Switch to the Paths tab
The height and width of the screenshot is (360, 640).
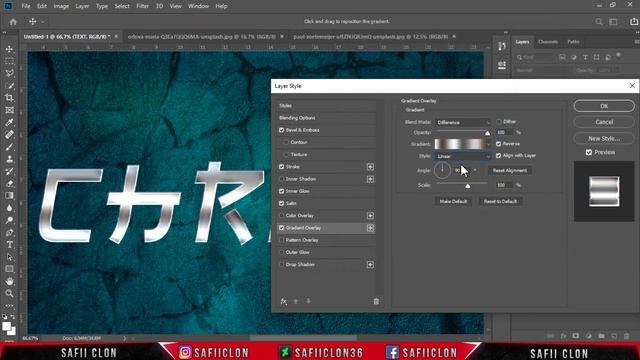(x=573, y=42)
